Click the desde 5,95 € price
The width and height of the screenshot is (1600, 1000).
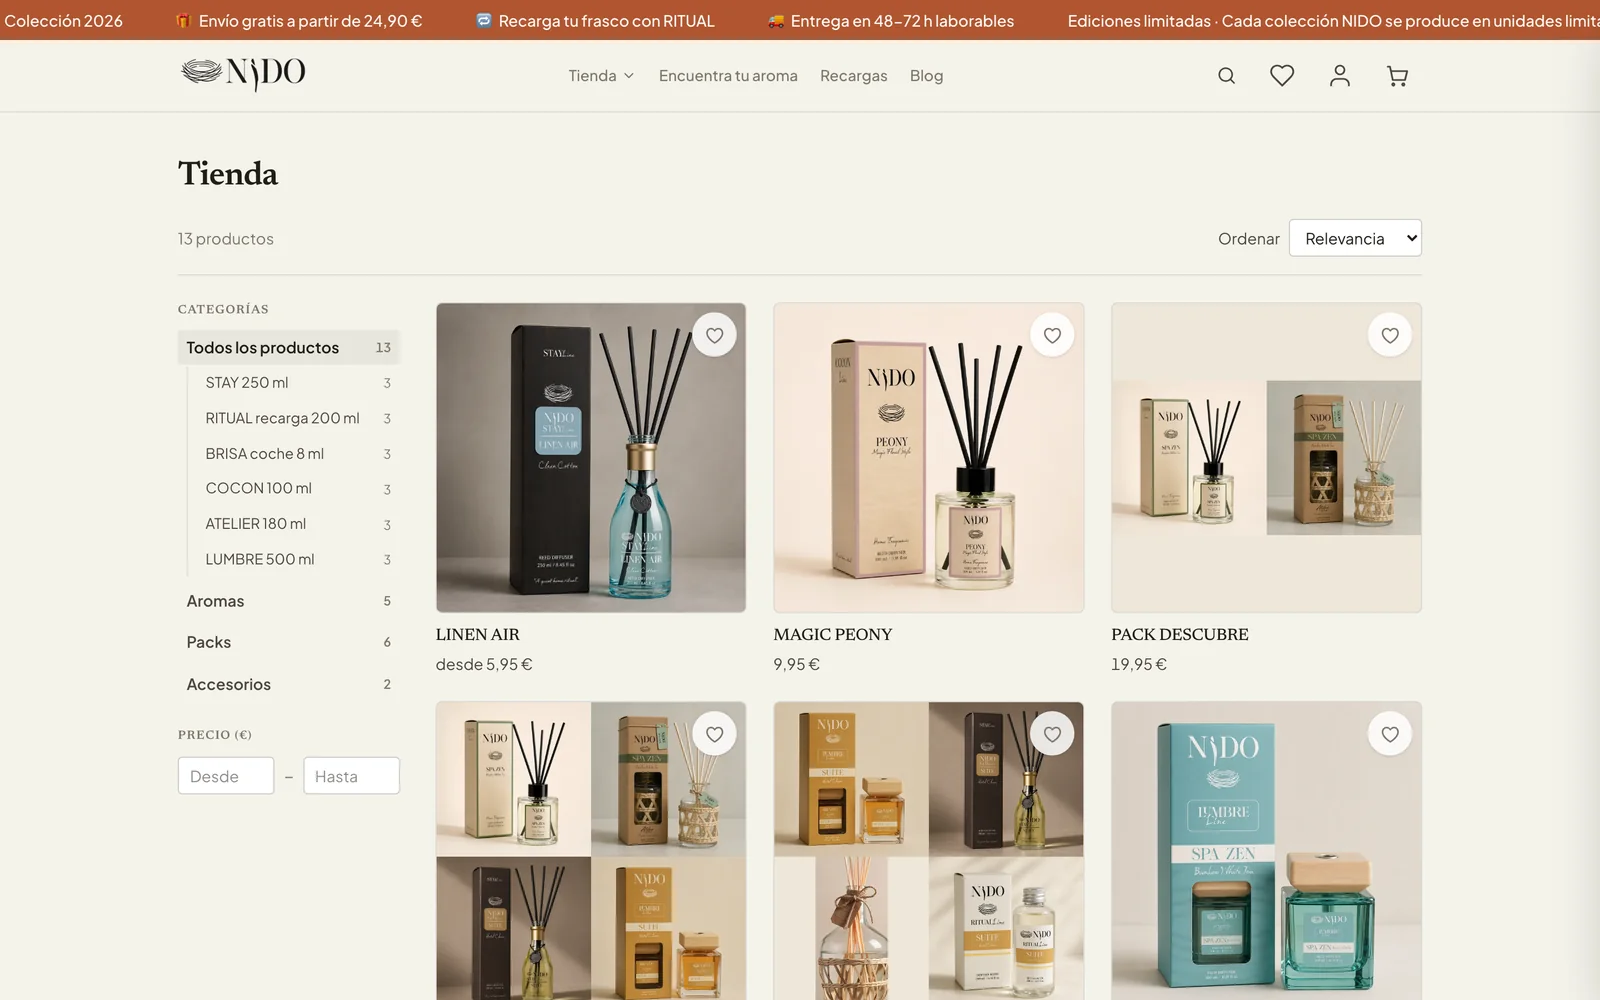point(484,664)
